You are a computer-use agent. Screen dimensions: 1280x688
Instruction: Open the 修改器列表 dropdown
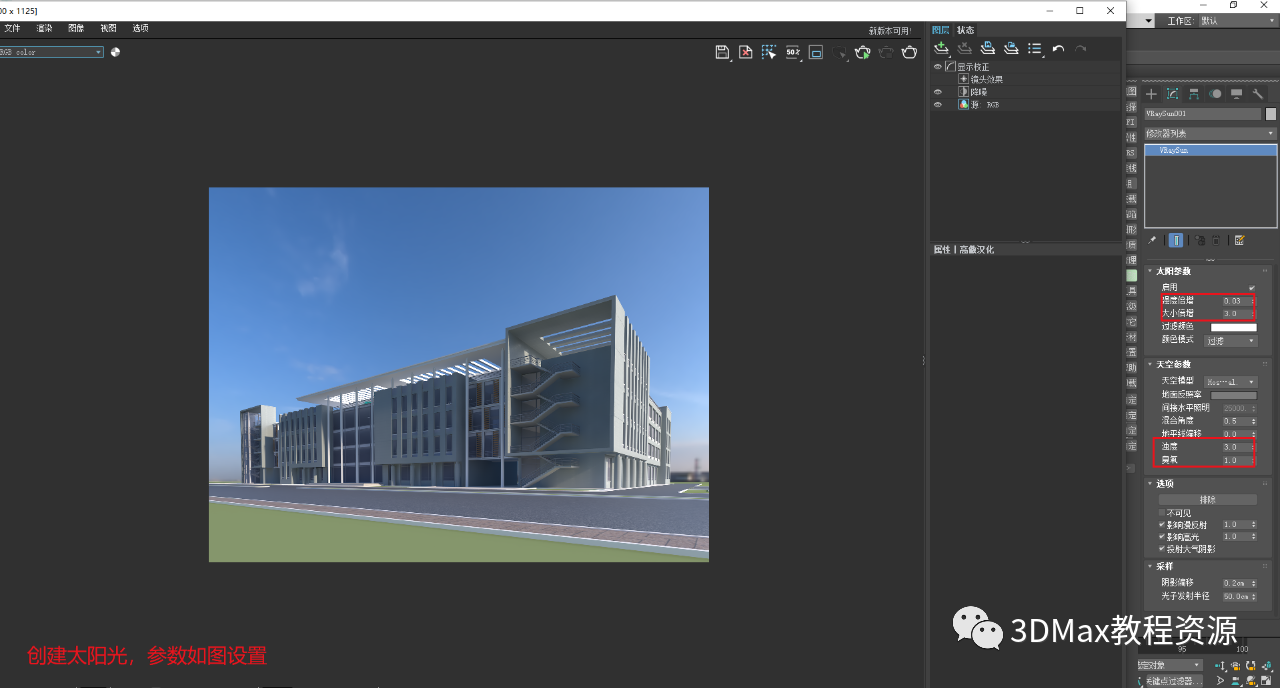point(1210,133)
